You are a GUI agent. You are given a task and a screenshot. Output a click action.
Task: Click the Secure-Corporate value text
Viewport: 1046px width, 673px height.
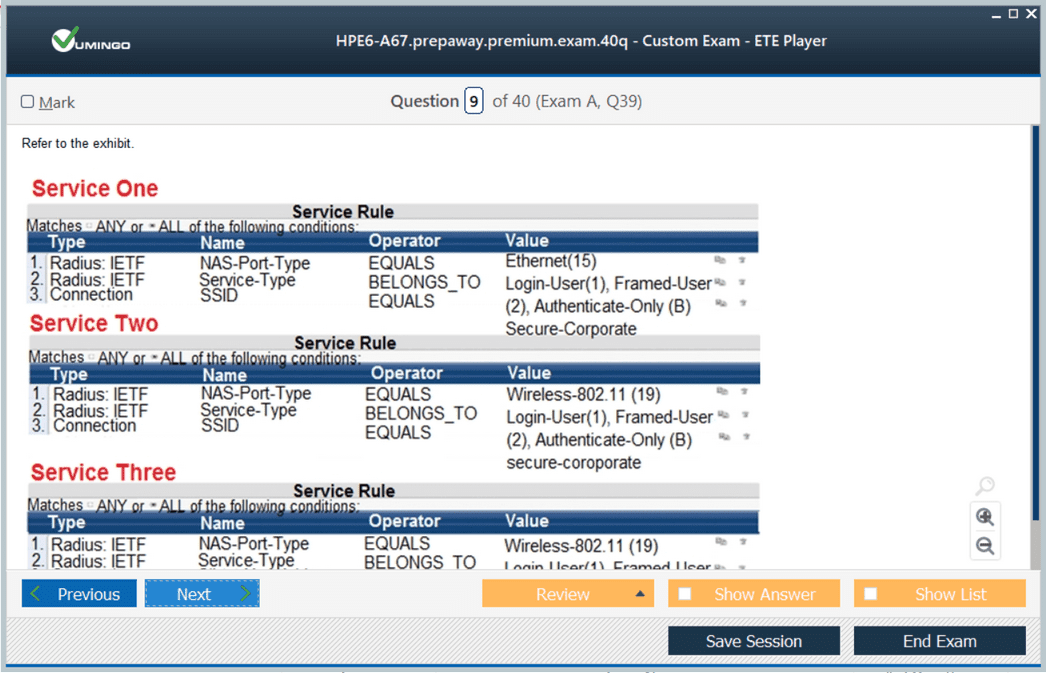571,329
